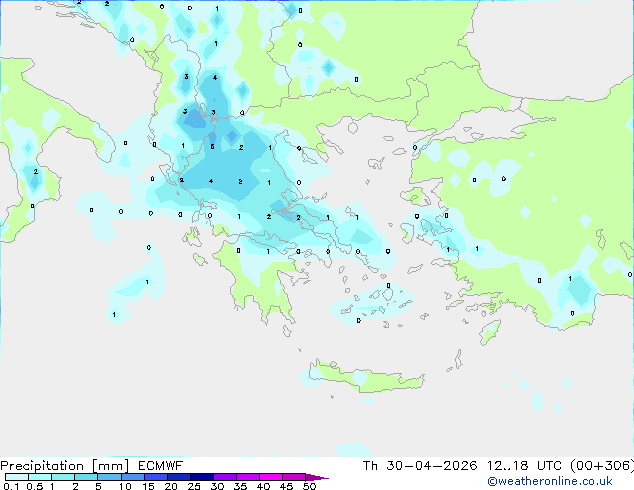Screen dimensions: 634x490
Task: Click the 20–25 mm legend color swatch
Action: click(179, 477)
